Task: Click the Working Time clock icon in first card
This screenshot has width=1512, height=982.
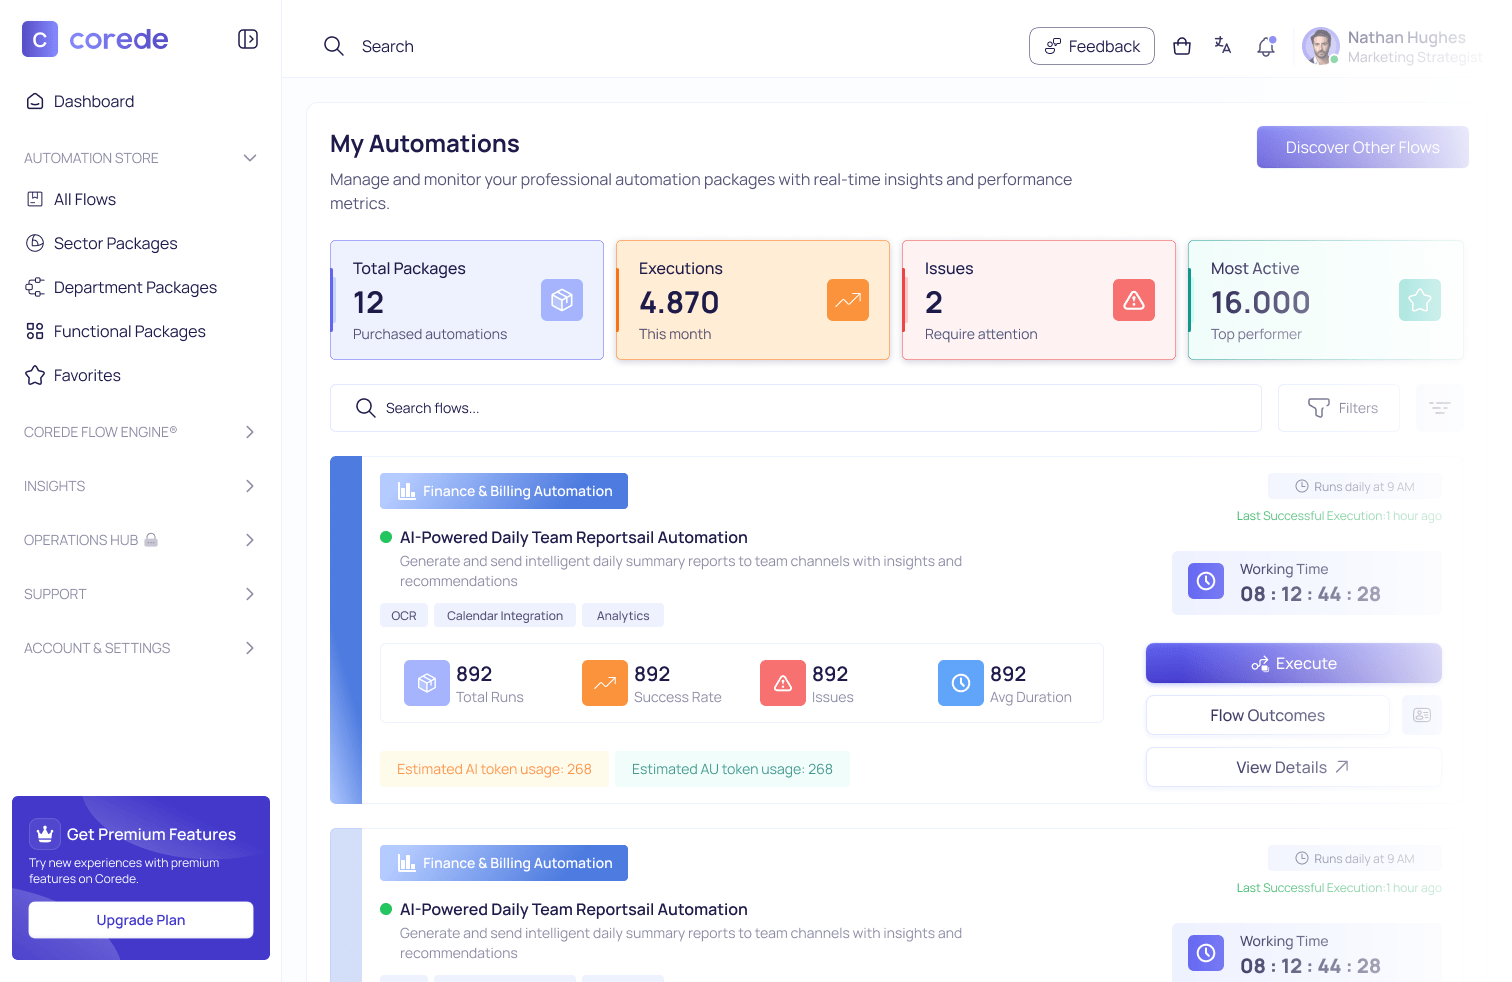Action: pos(1206,581)
